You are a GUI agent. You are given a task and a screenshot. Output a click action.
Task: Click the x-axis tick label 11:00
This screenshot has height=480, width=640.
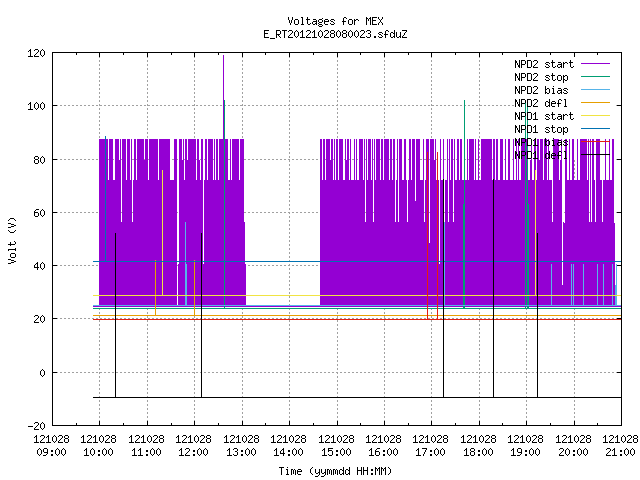[146, 452]
